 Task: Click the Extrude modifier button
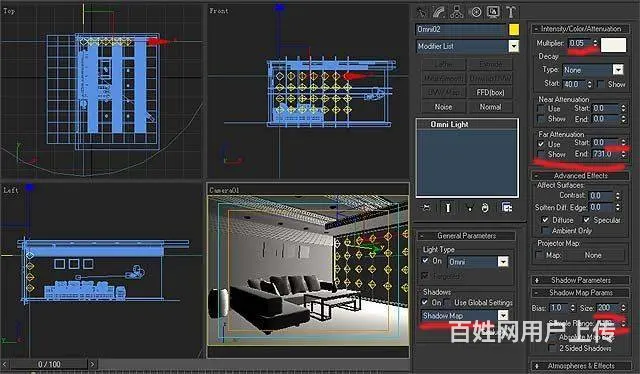490,64
